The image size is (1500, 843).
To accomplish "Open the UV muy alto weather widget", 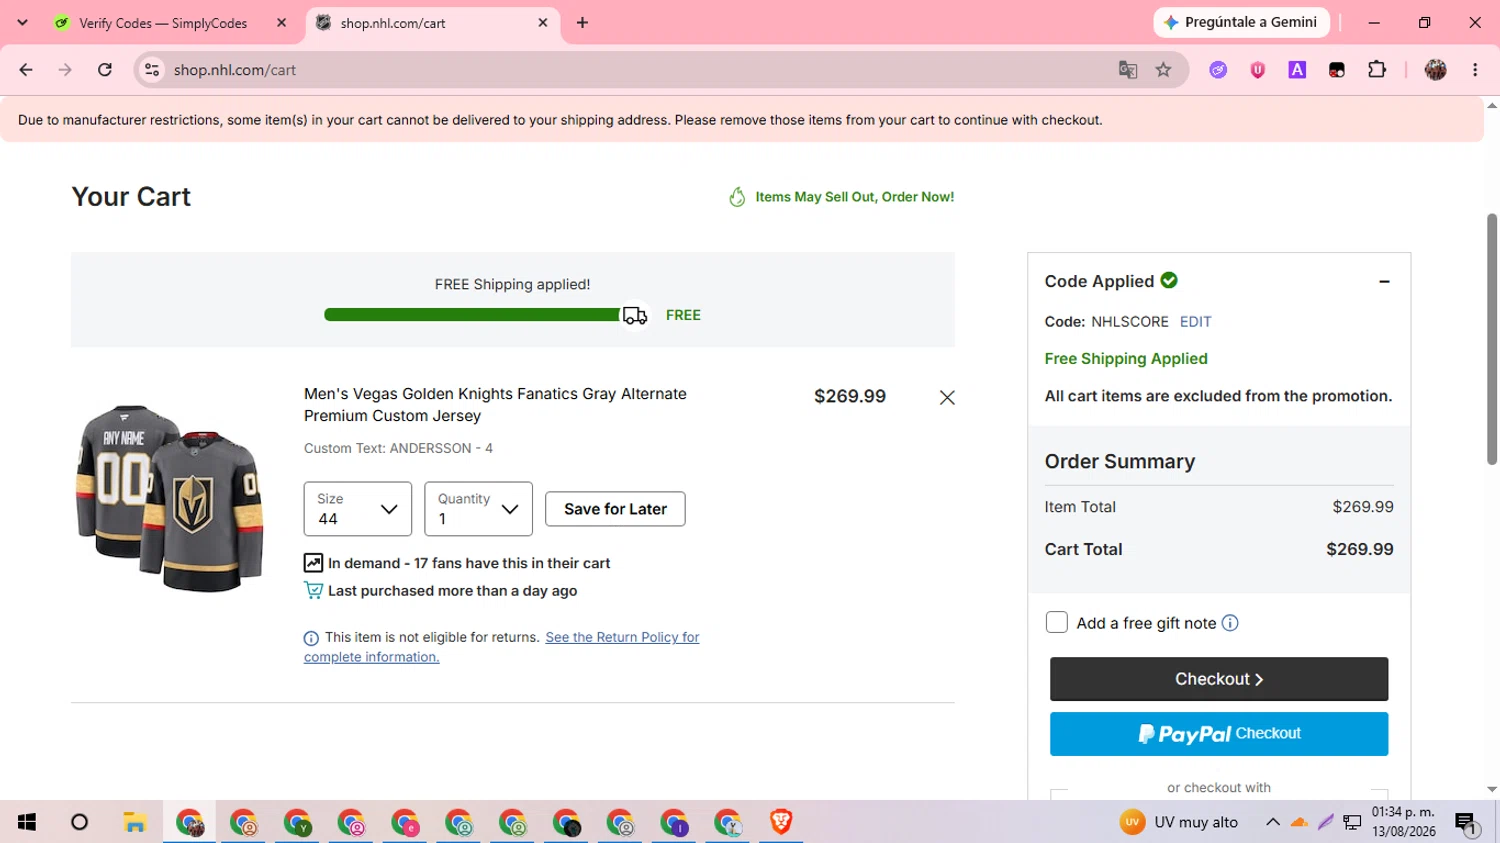I will tap(1179, 823).
